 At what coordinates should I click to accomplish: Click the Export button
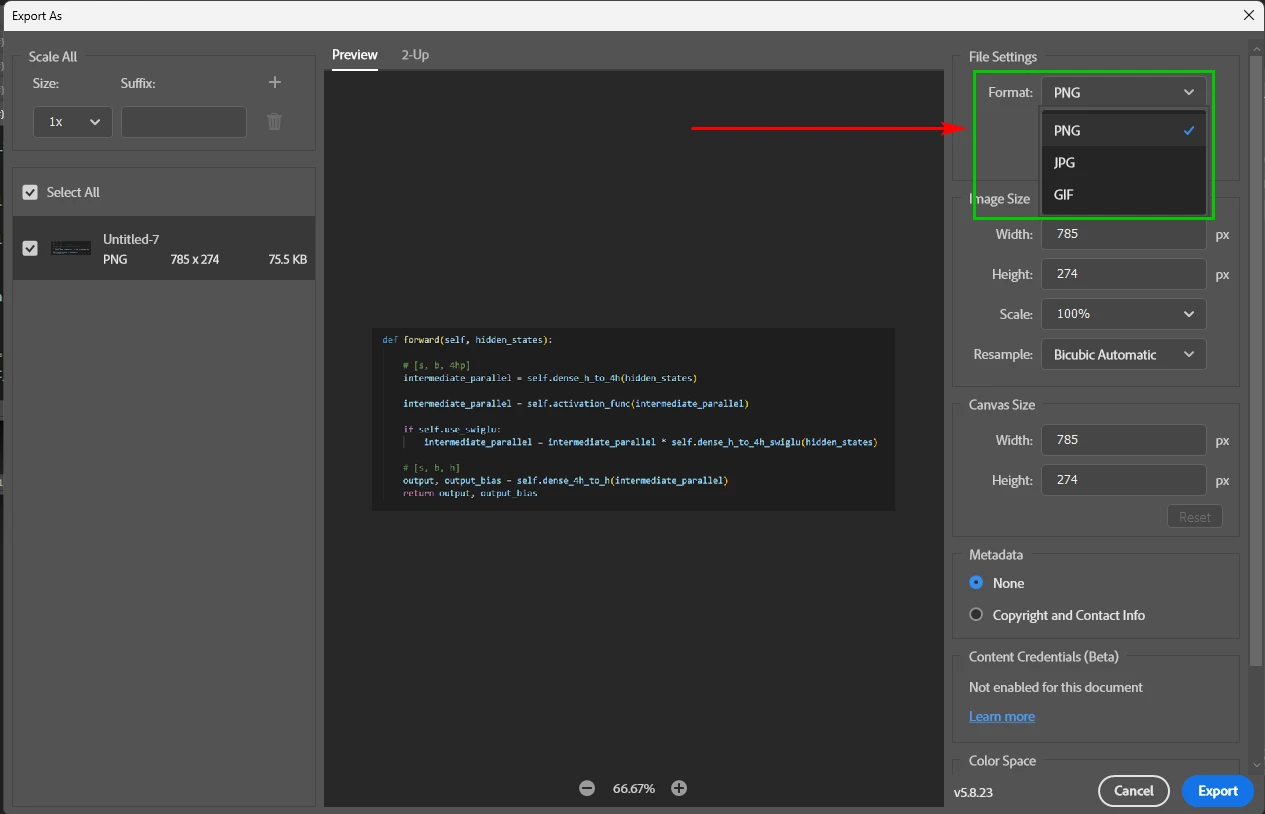pos(1218,791)
